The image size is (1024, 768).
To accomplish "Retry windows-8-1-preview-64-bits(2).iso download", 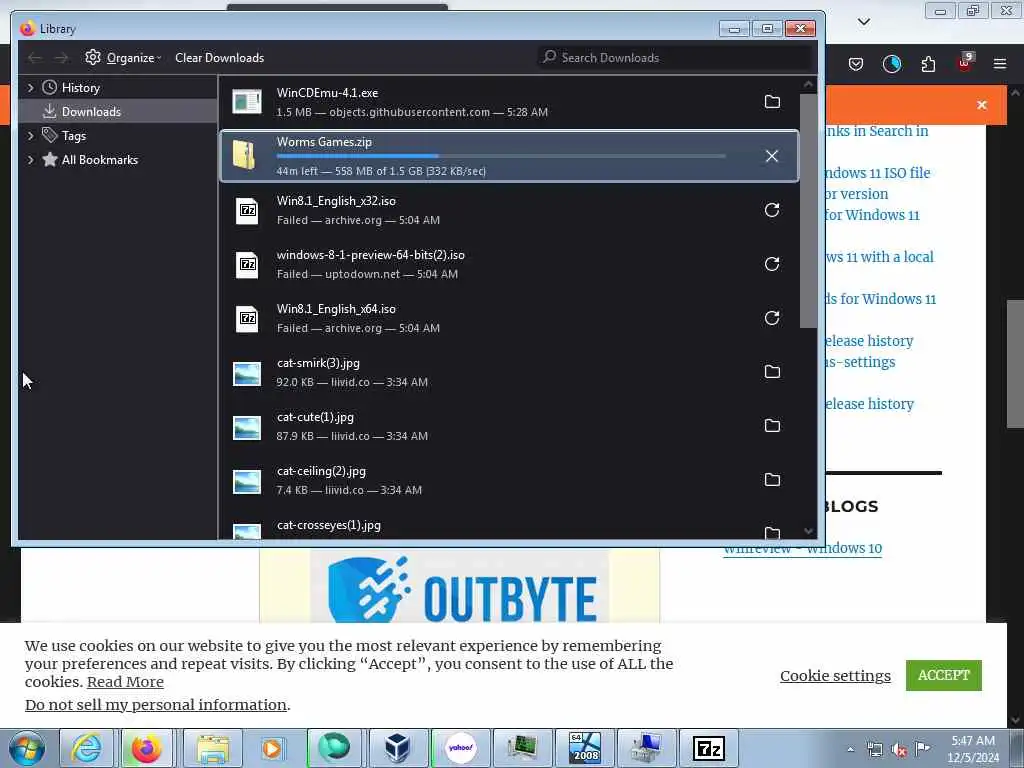I will pos(772,264).
